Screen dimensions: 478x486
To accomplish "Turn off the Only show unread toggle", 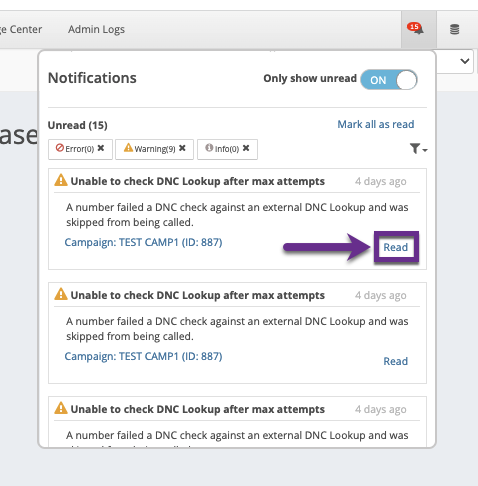I will pyautogui.click(x=389, y=80).
